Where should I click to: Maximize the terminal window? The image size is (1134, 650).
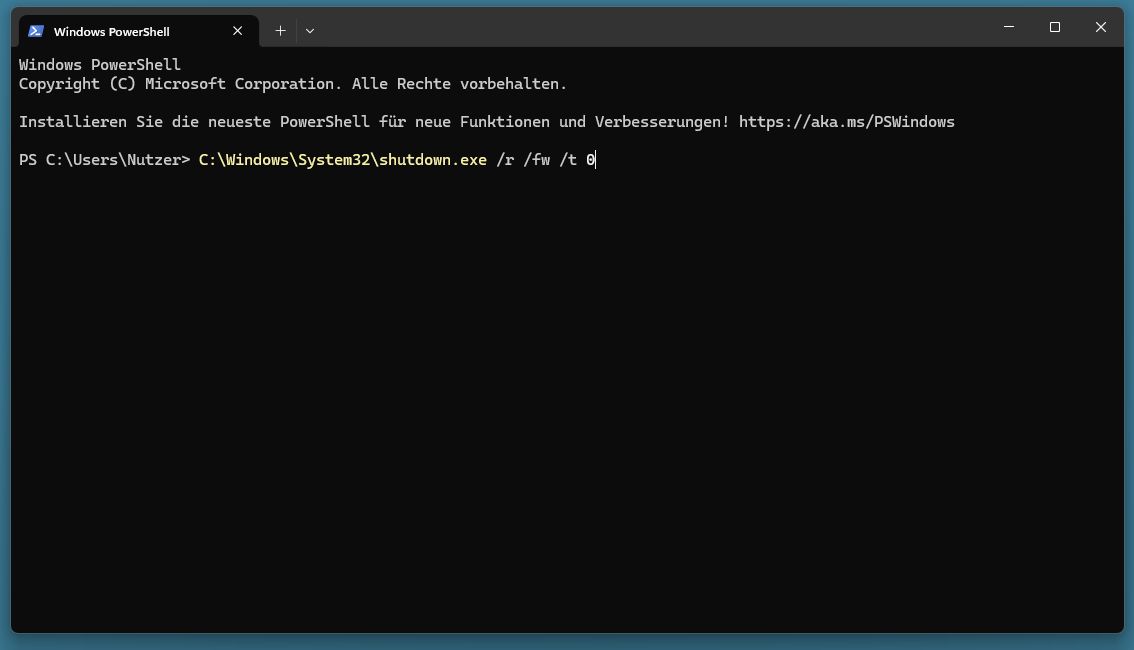[1054, 27]
